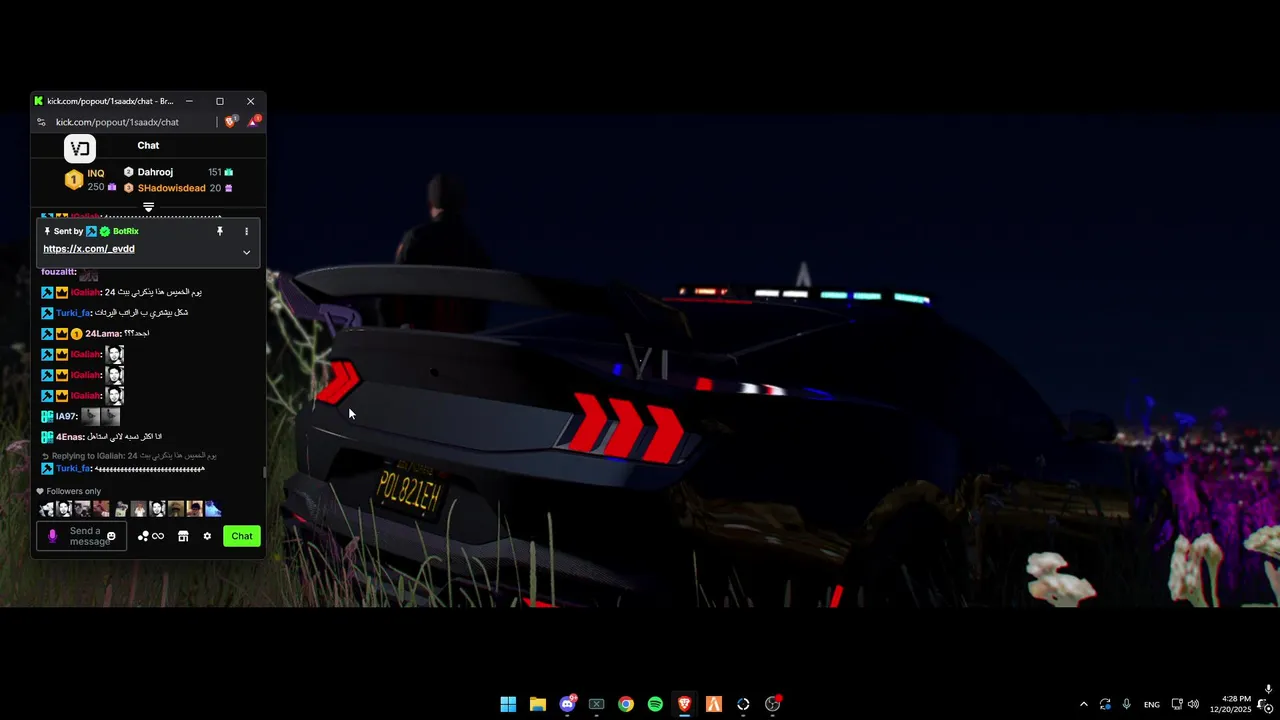Click leaderboard user INQ
The width and height of the screenshot is (1280, 720).
click(96, 173)
